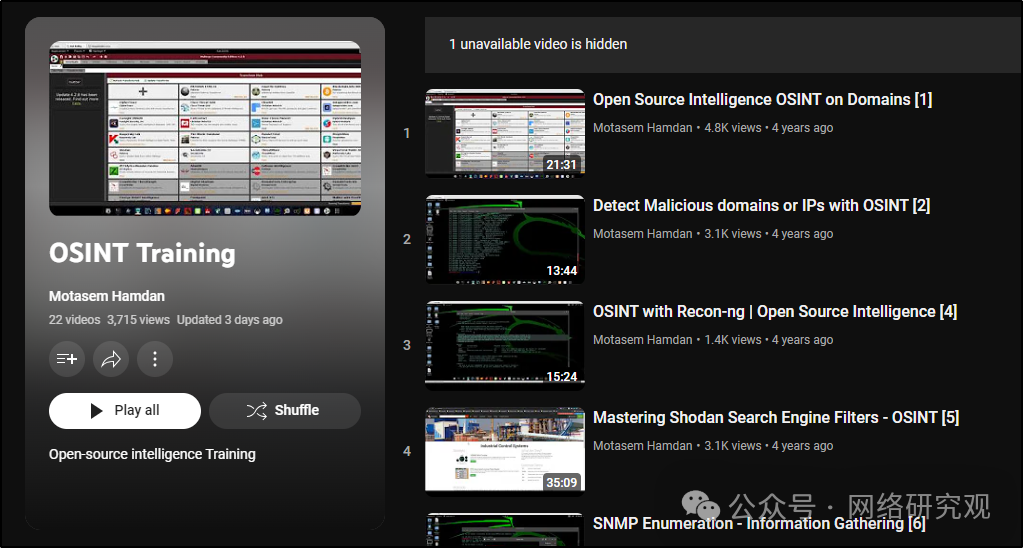Click the share arrow icon button
1023x548 pixels.
(111, 359)
